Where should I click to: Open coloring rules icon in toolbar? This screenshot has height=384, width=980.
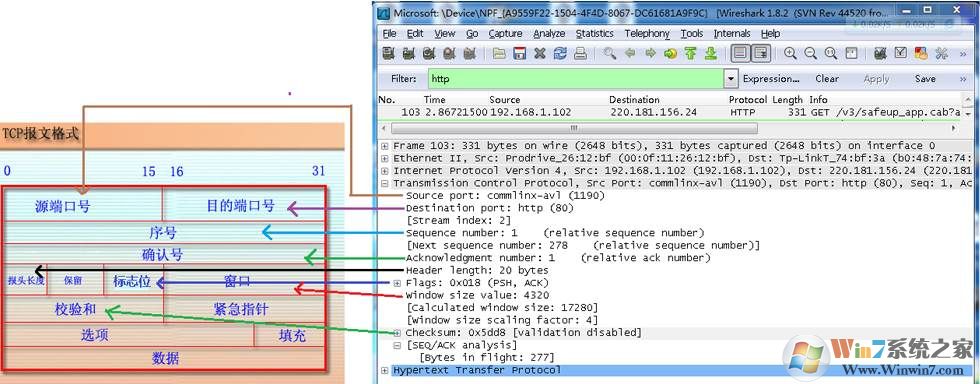pyautogui.click(x=921, y=54)
